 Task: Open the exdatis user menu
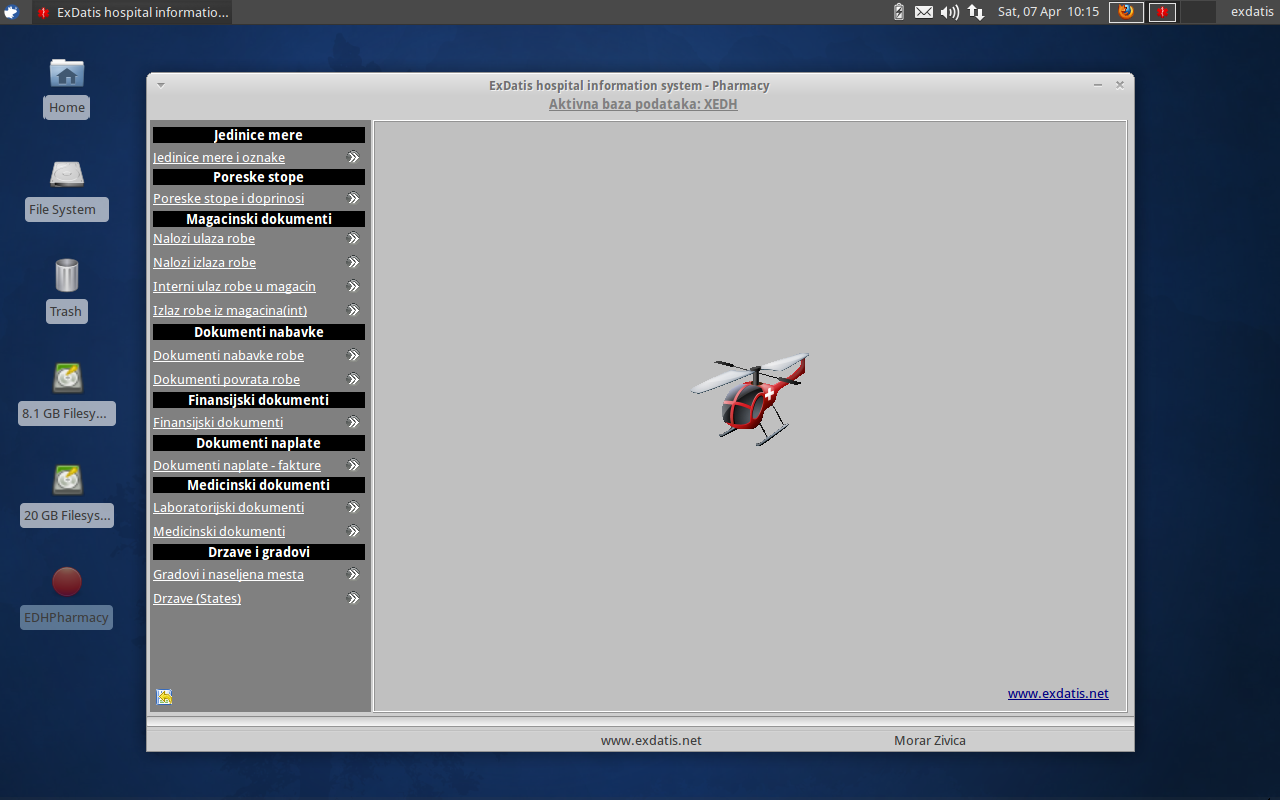tap(1252, 12)
